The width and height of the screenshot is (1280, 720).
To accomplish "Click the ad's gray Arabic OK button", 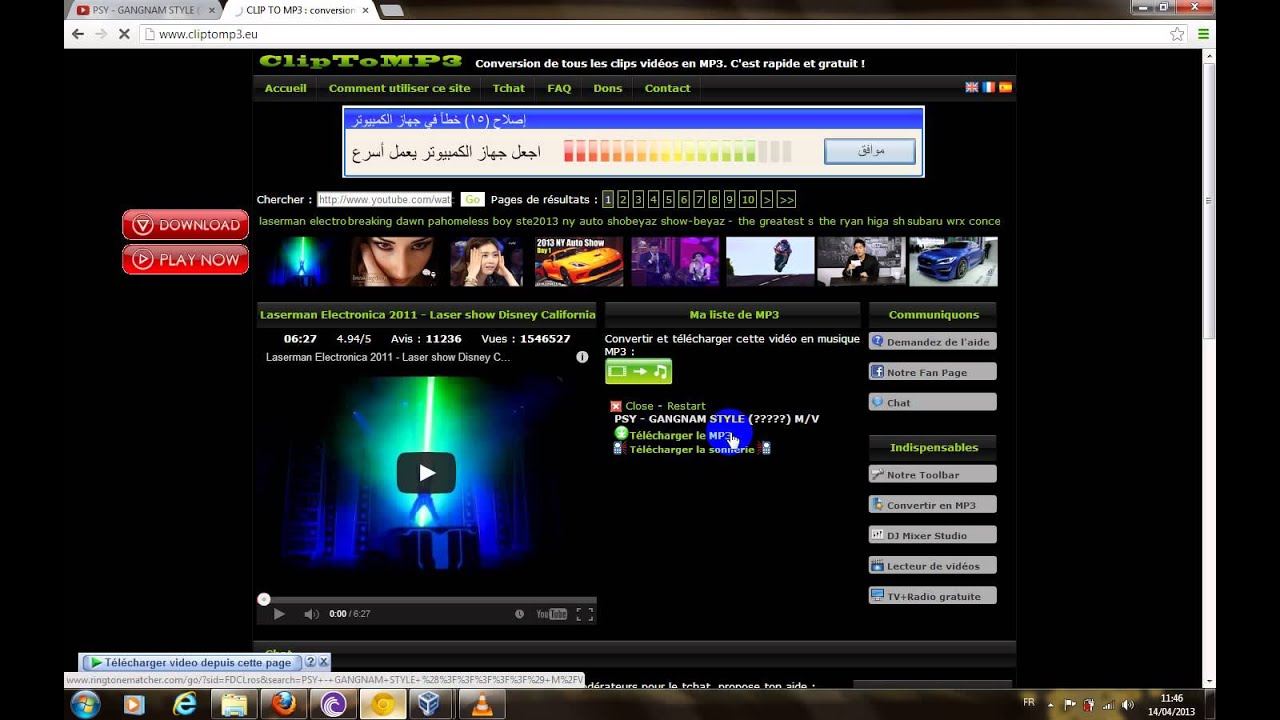I will pos(869,151).
